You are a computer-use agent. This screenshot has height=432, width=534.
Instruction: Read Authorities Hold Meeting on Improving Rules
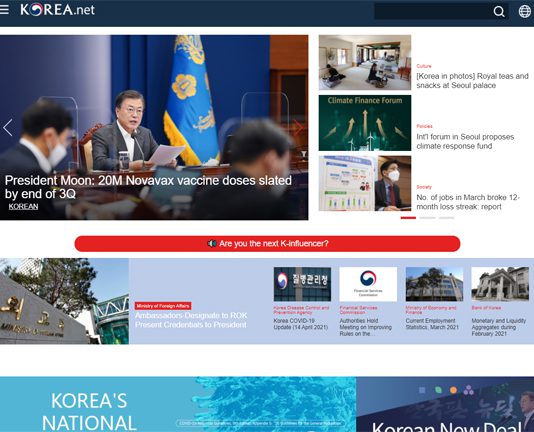(365, 327)
